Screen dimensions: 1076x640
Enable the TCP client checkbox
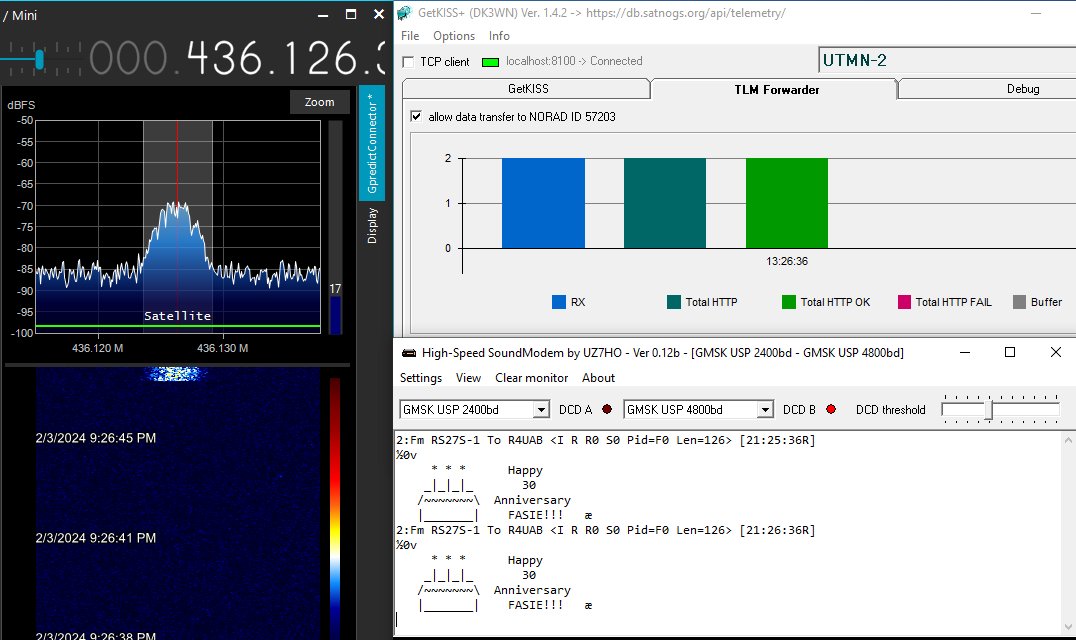408,62
